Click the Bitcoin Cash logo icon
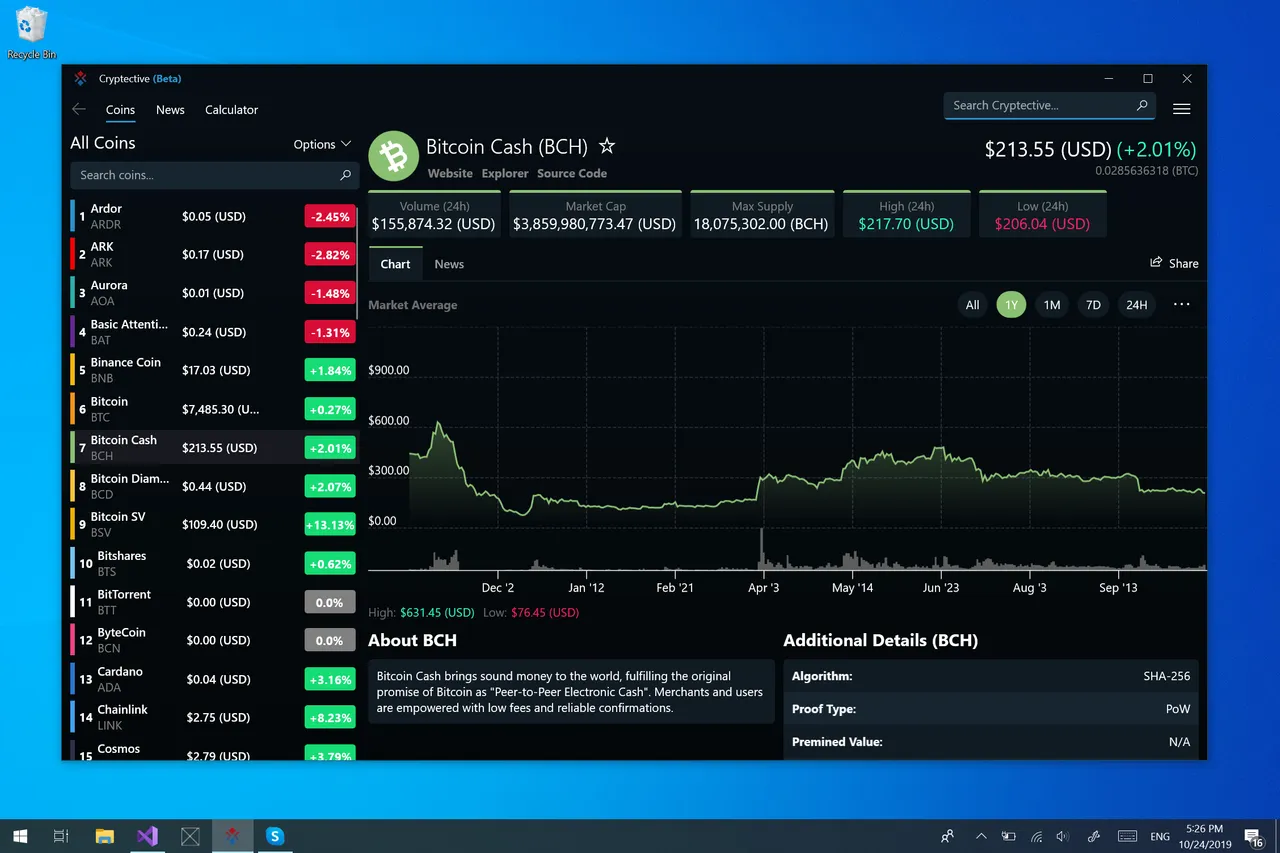Viewport: 1280px width, 853px height. (393, 156)
